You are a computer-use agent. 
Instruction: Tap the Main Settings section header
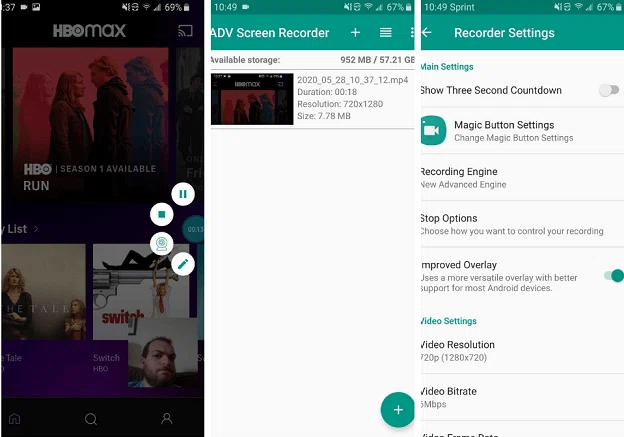click(447, 67)
